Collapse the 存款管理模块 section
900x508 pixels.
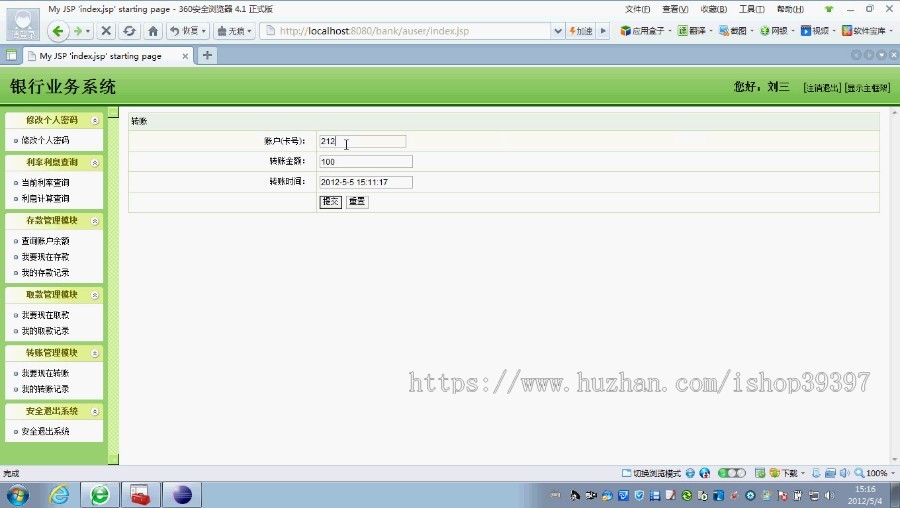click(x=95, y=221)
